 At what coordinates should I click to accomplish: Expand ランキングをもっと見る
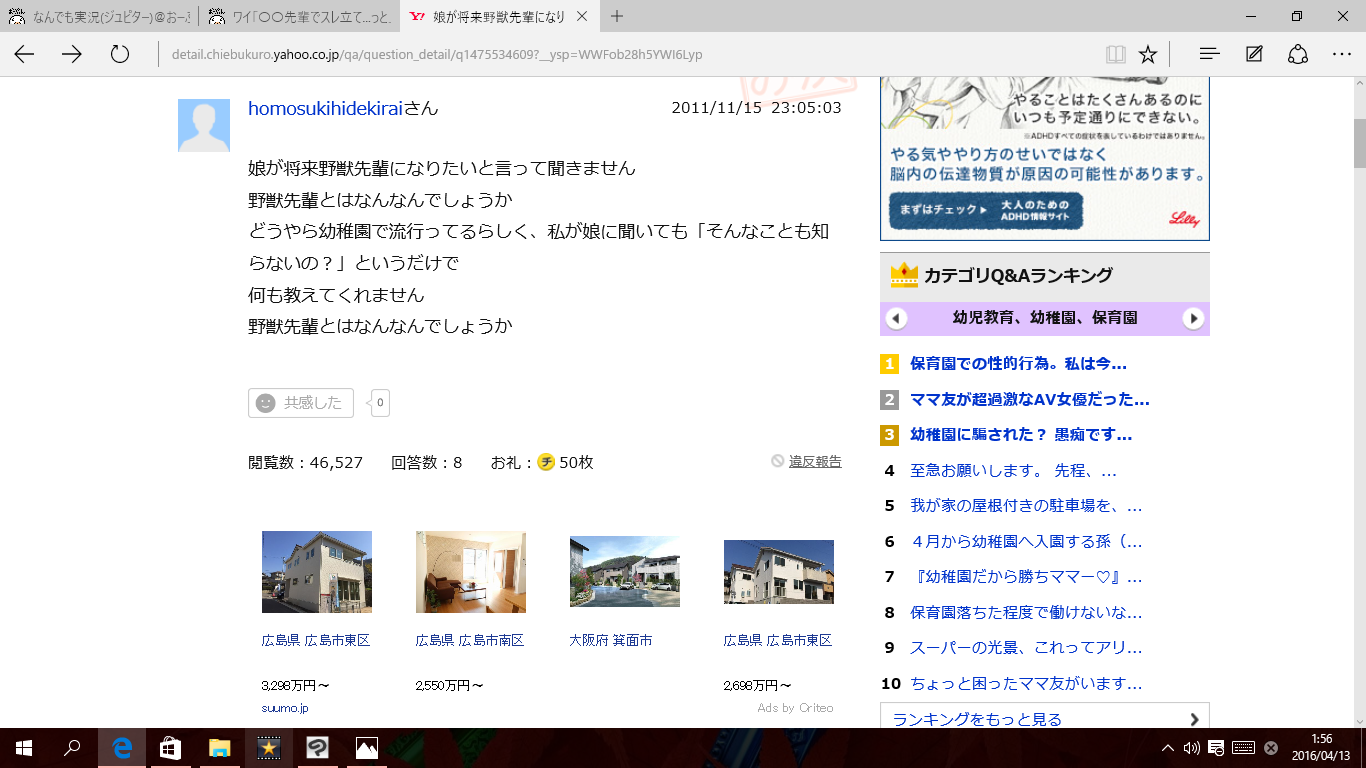tap(1044, 718)
